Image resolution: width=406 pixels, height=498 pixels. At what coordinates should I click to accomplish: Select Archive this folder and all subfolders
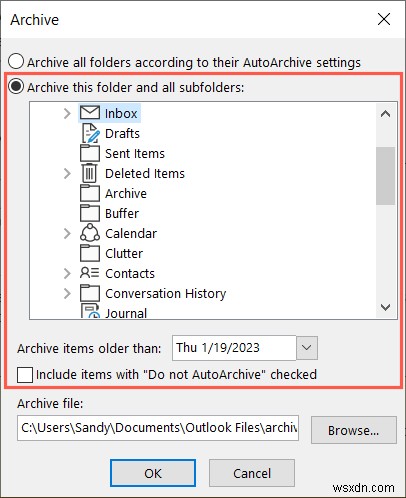coord(16,87)
